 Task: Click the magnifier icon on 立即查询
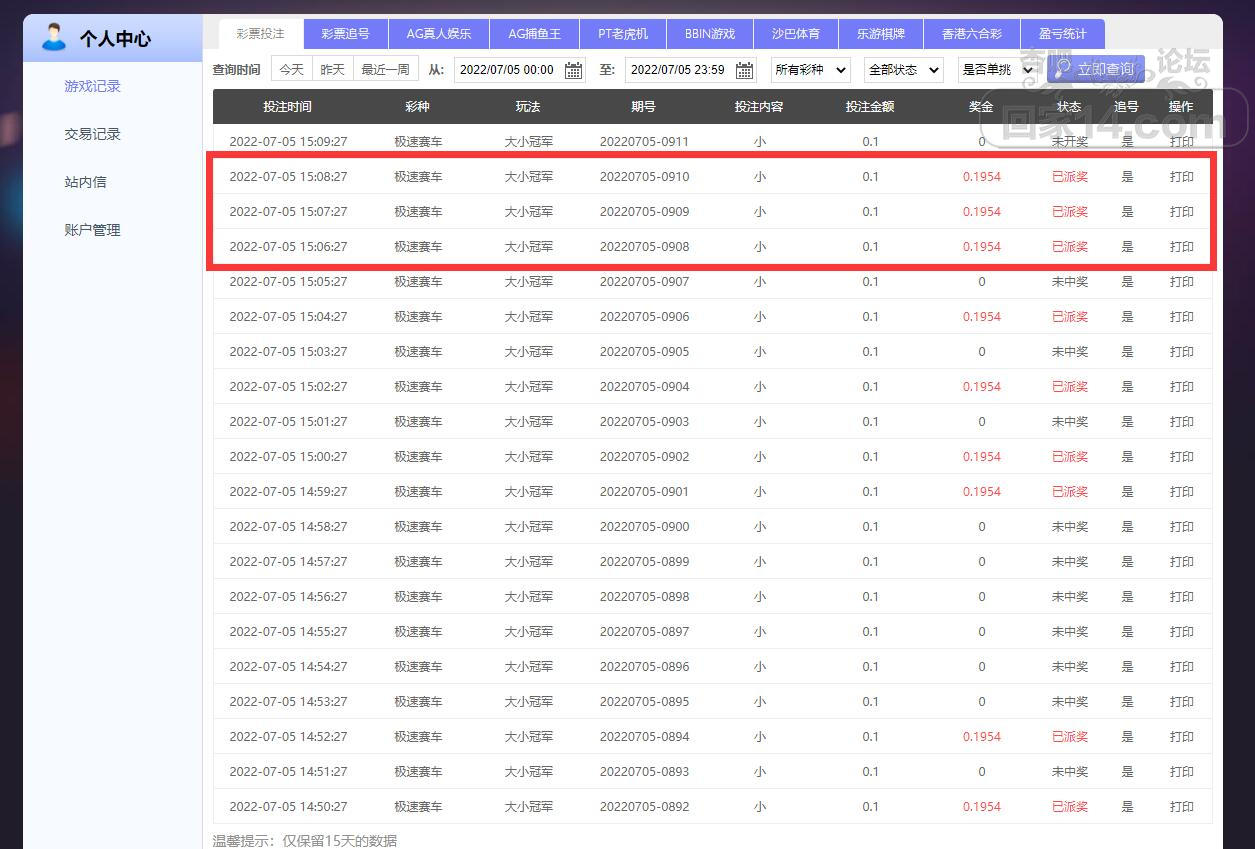pos(1063,69)
